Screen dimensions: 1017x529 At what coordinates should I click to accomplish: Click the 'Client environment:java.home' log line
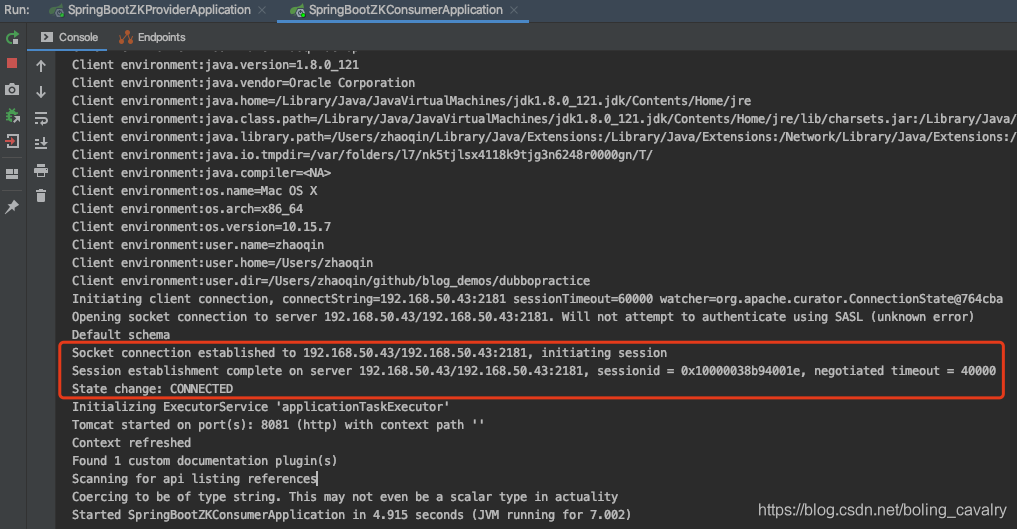(411, 100)
